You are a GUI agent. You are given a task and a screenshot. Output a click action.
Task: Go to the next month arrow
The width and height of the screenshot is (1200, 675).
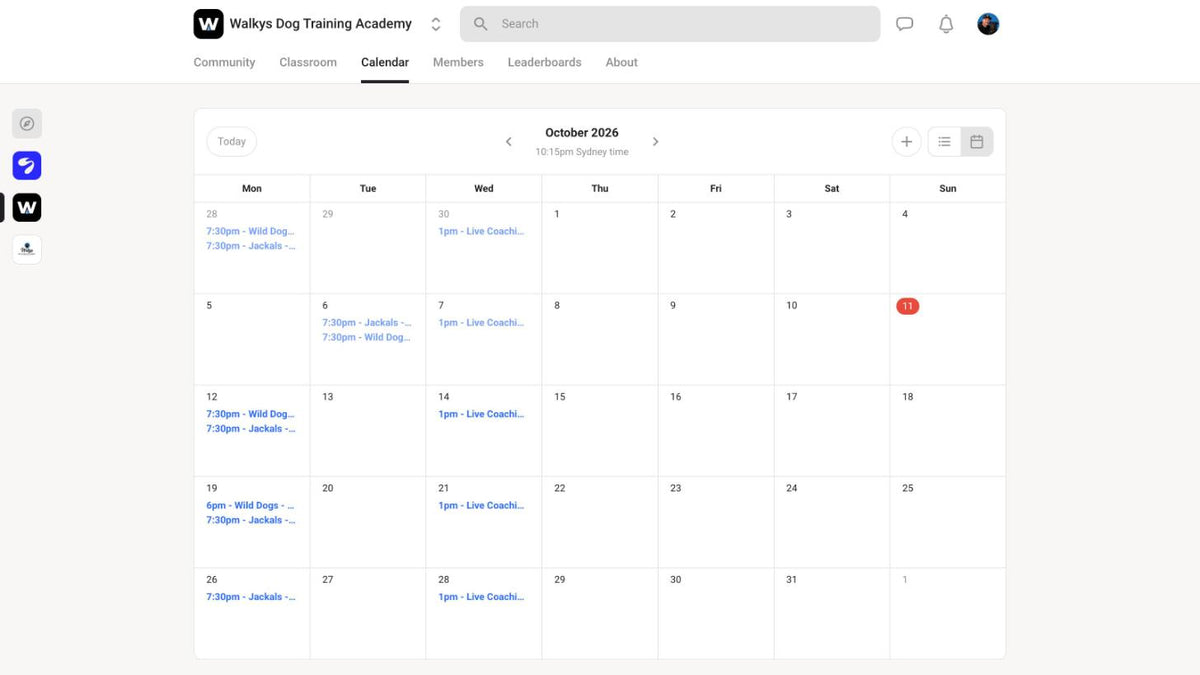click(x=656, y=142)
